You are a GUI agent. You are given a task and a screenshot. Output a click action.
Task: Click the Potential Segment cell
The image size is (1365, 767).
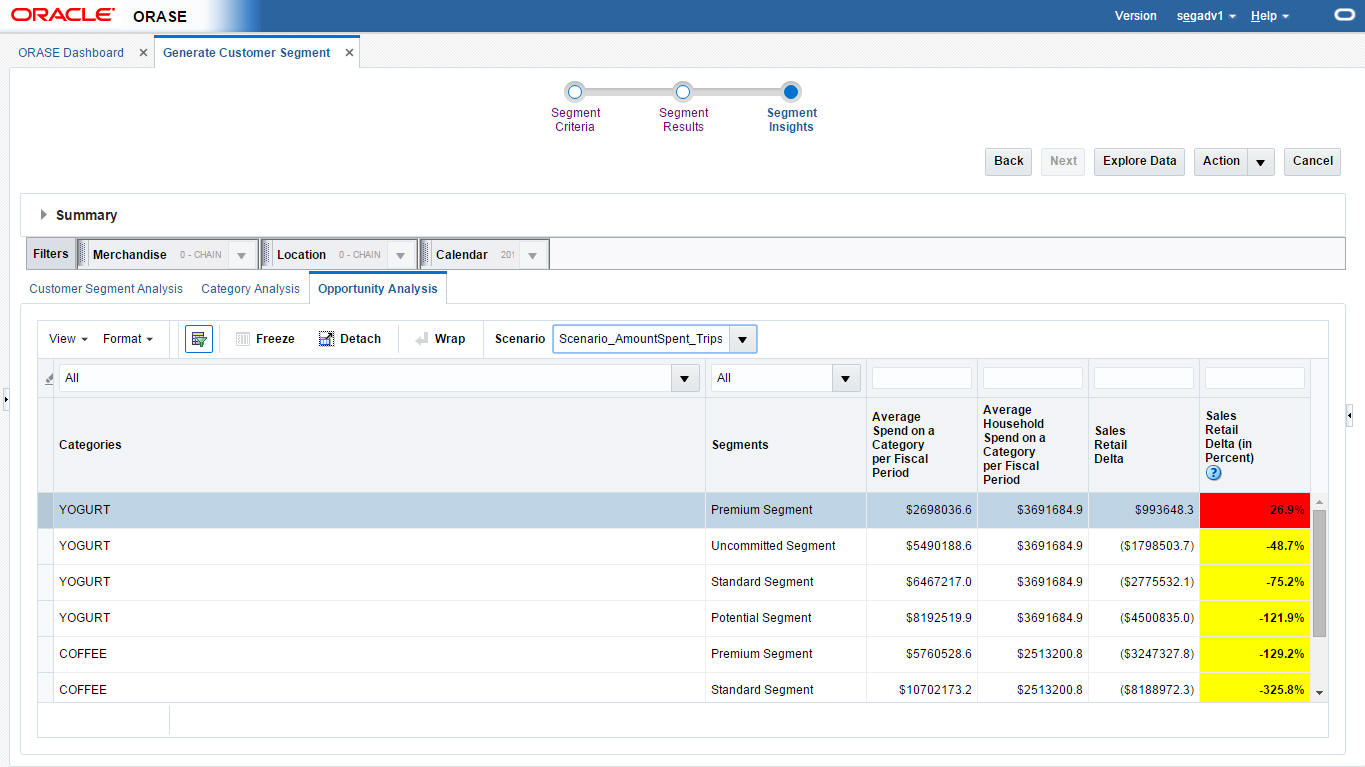pos(786,618)
